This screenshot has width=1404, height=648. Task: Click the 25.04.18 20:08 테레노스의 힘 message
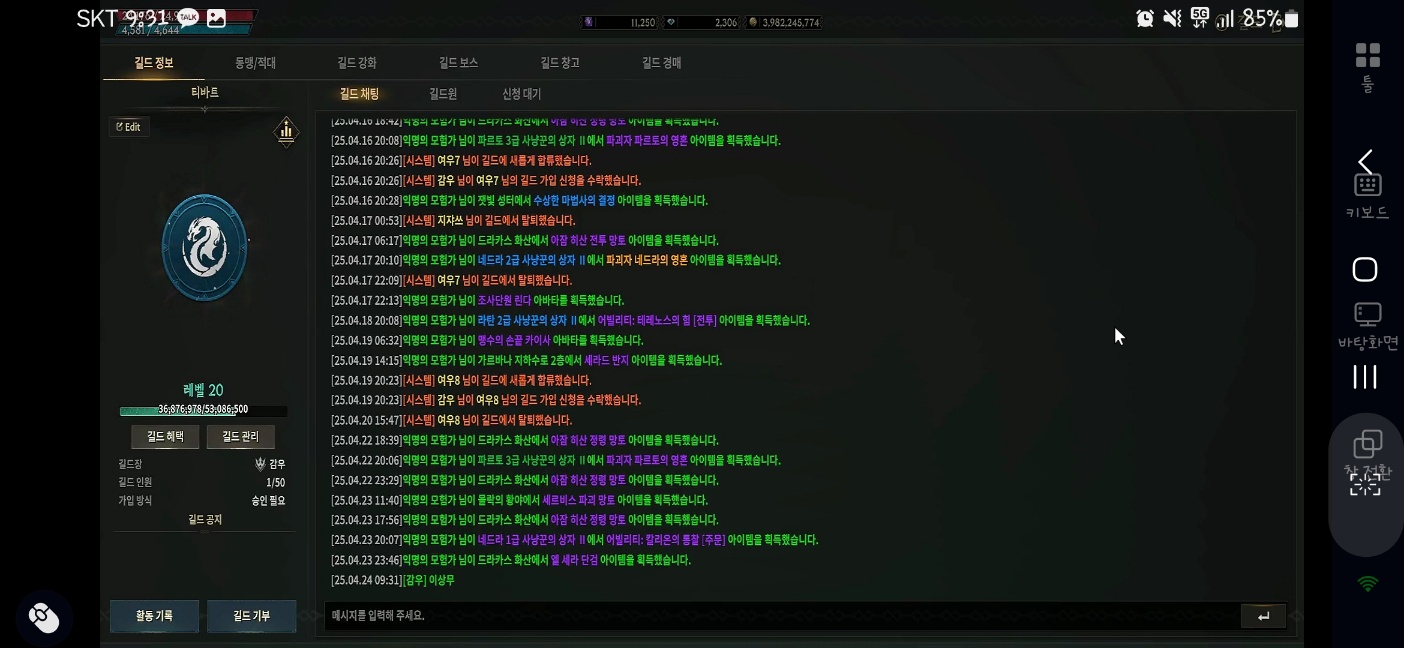(x=570, y=320)
